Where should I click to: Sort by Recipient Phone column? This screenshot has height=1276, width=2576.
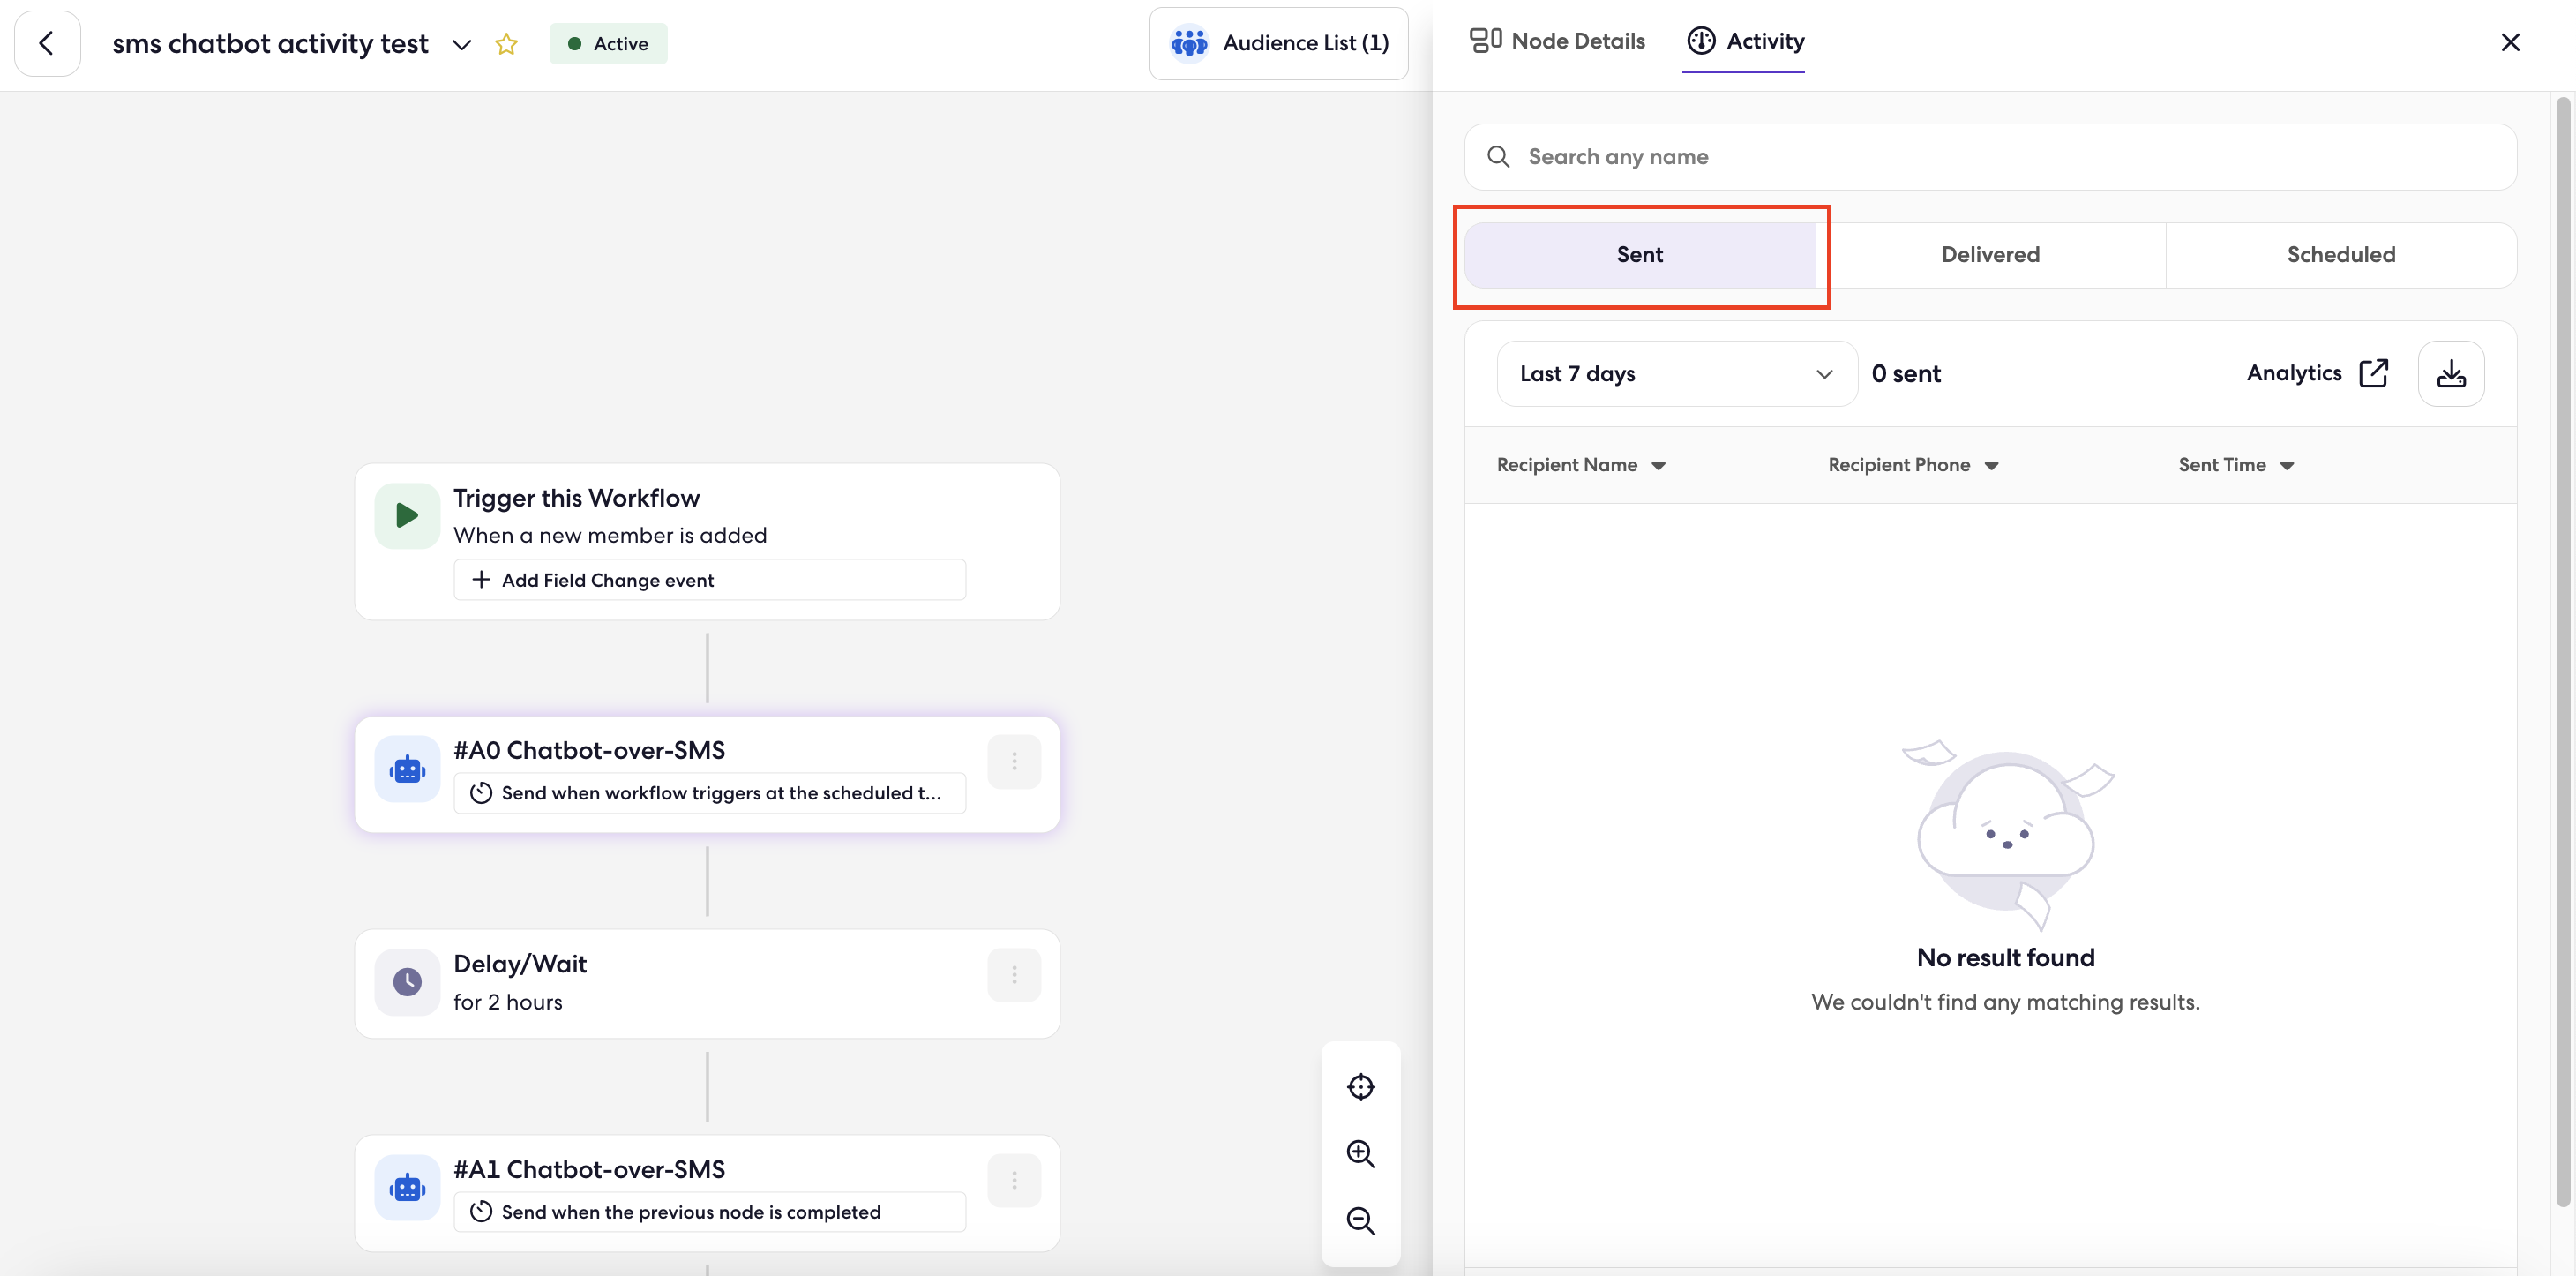point(1913,465)
